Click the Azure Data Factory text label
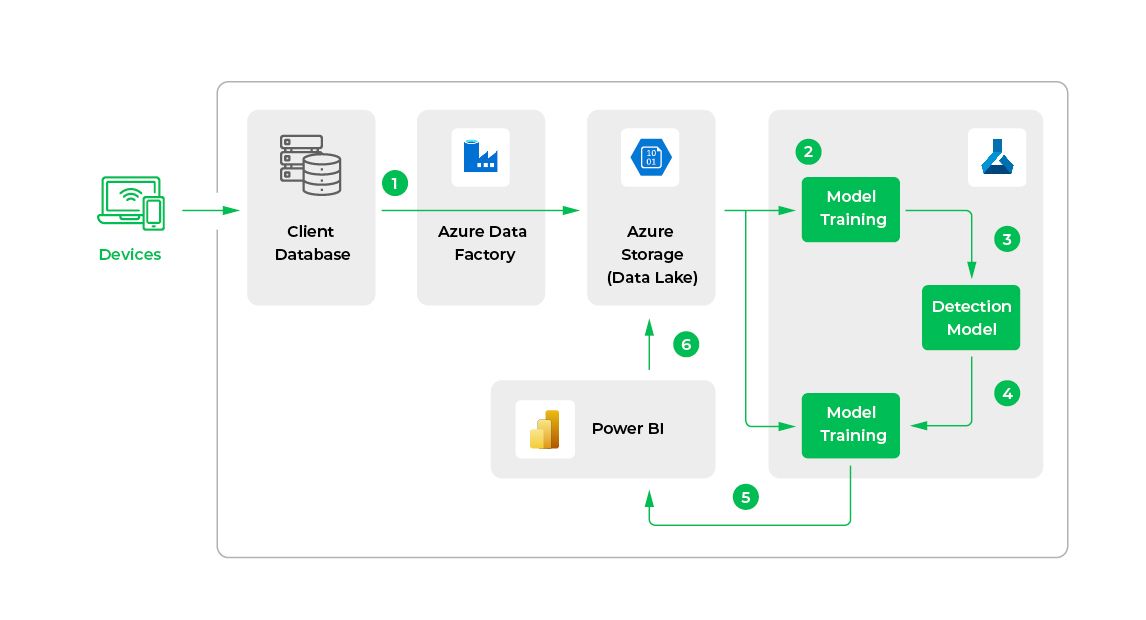Viewport: 1146px width, 620px height. (482, 243)
